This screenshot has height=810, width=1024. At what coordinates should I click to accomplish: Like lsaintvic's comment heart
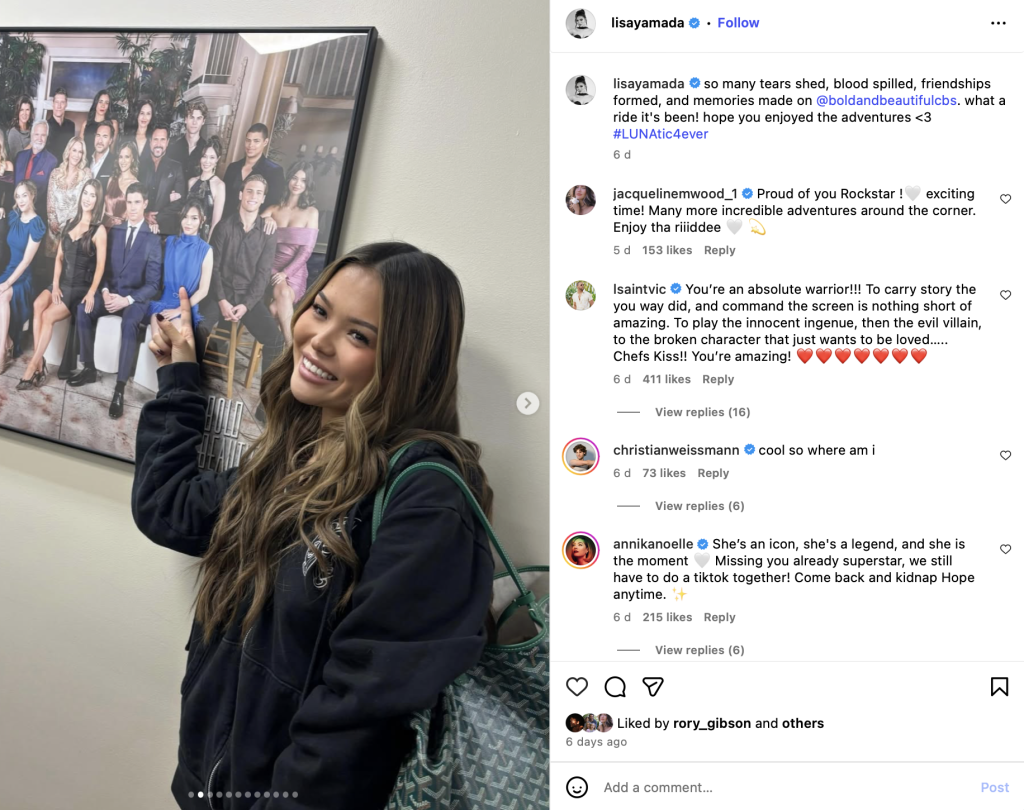(1006, 295)
